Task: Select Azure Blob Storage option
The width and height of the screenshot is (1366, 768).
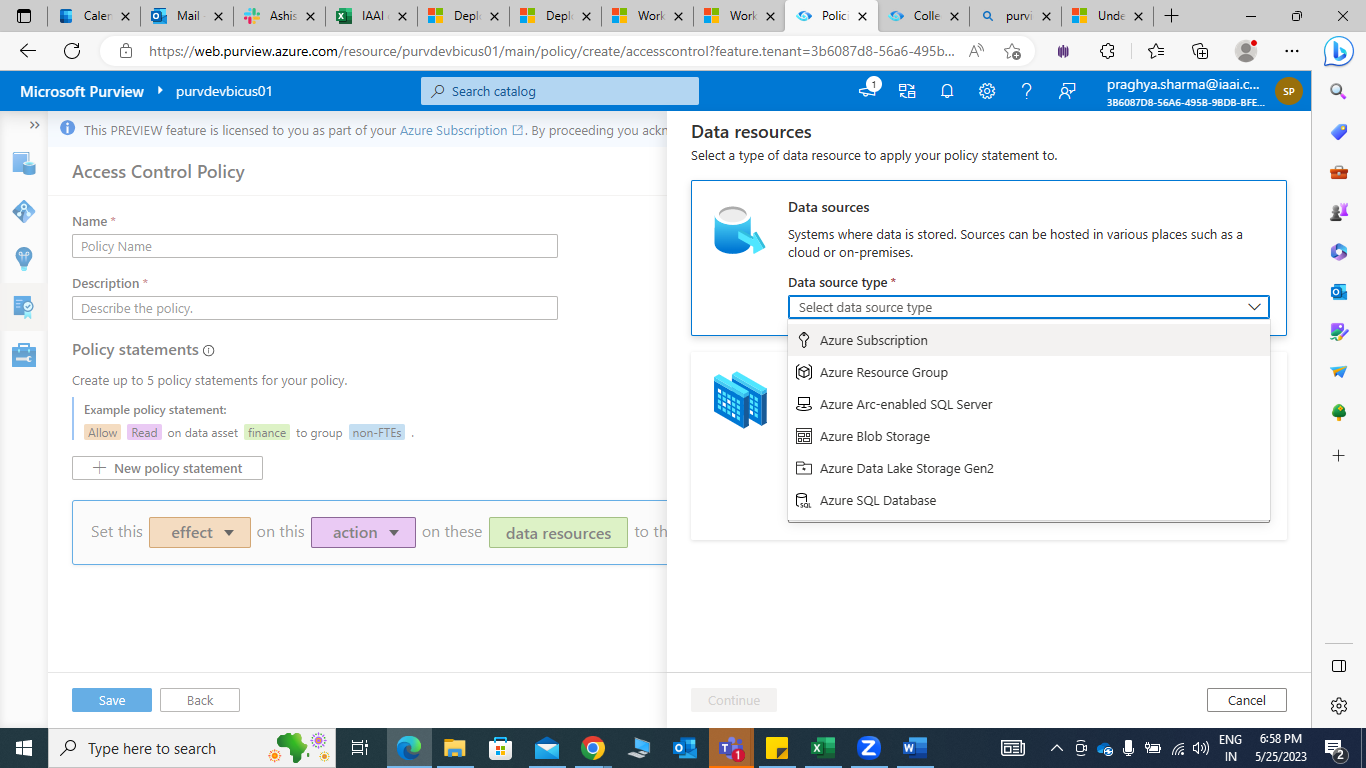Action: pyautogui.click(x=1029, y=436)
